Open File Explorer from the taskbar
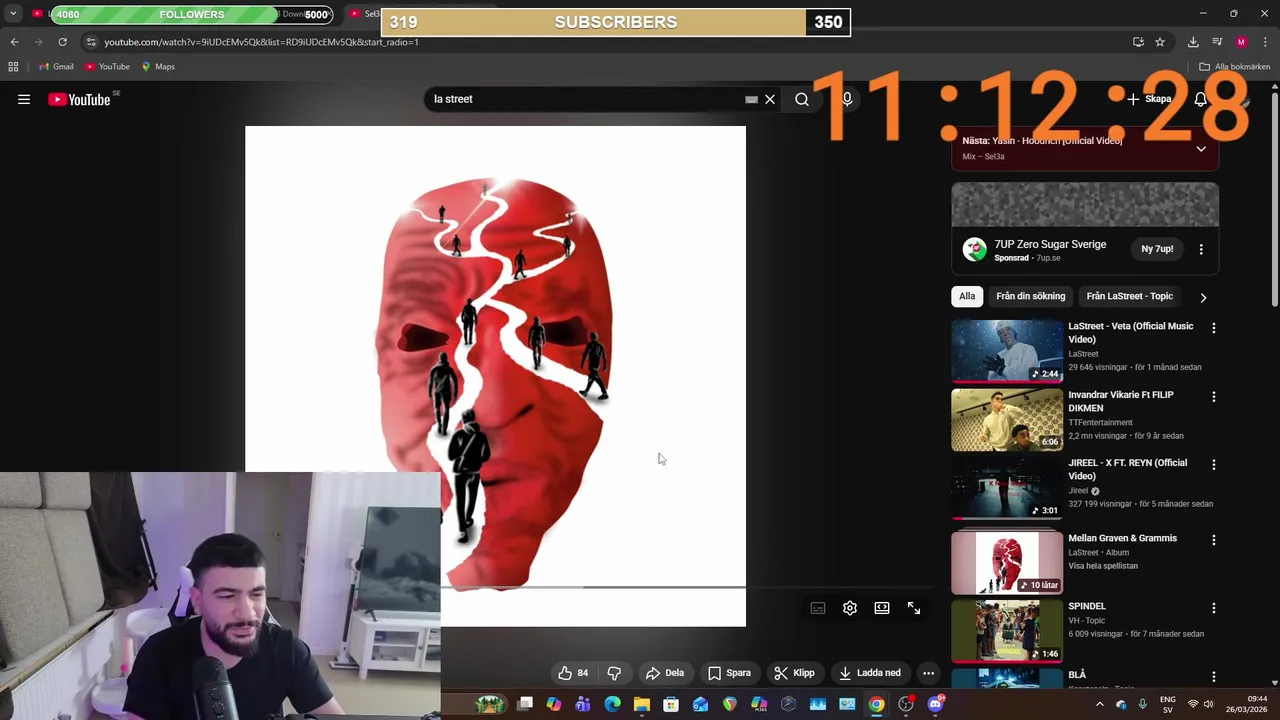 point(642,704)
